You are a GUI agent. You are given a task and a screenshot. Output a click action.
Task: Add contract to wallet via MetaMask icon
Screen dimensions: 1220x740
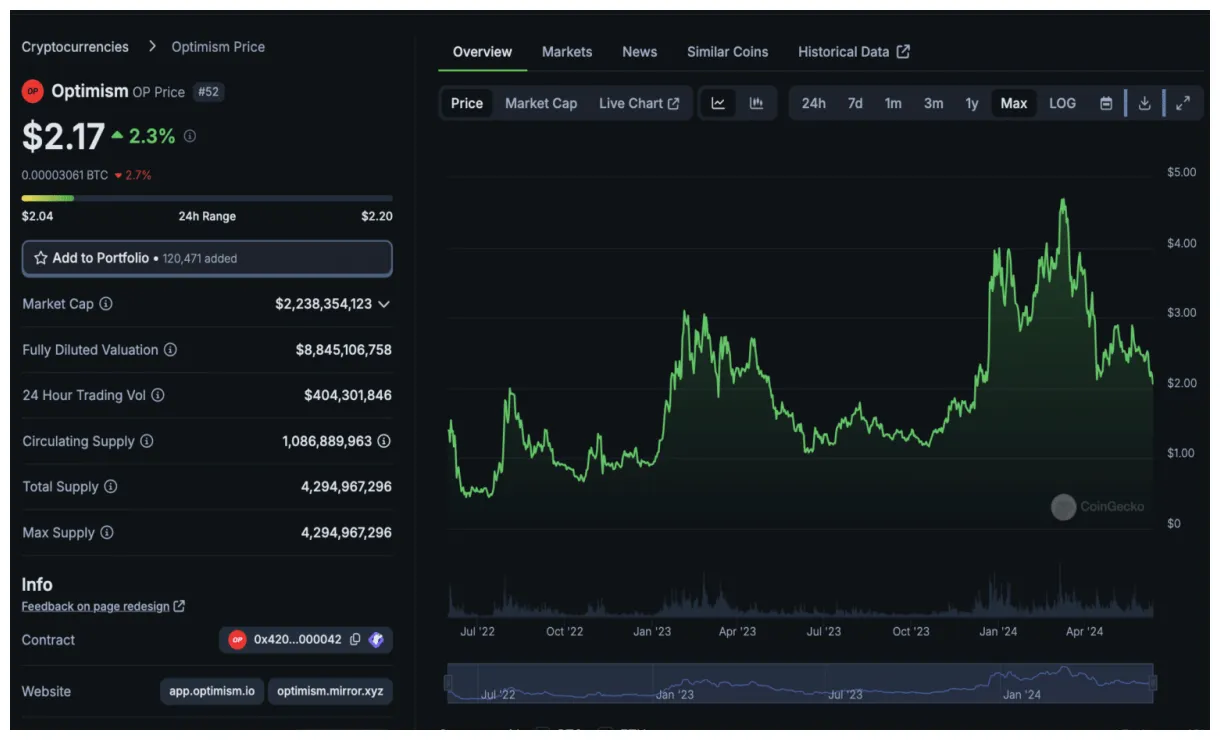[376, 640]
